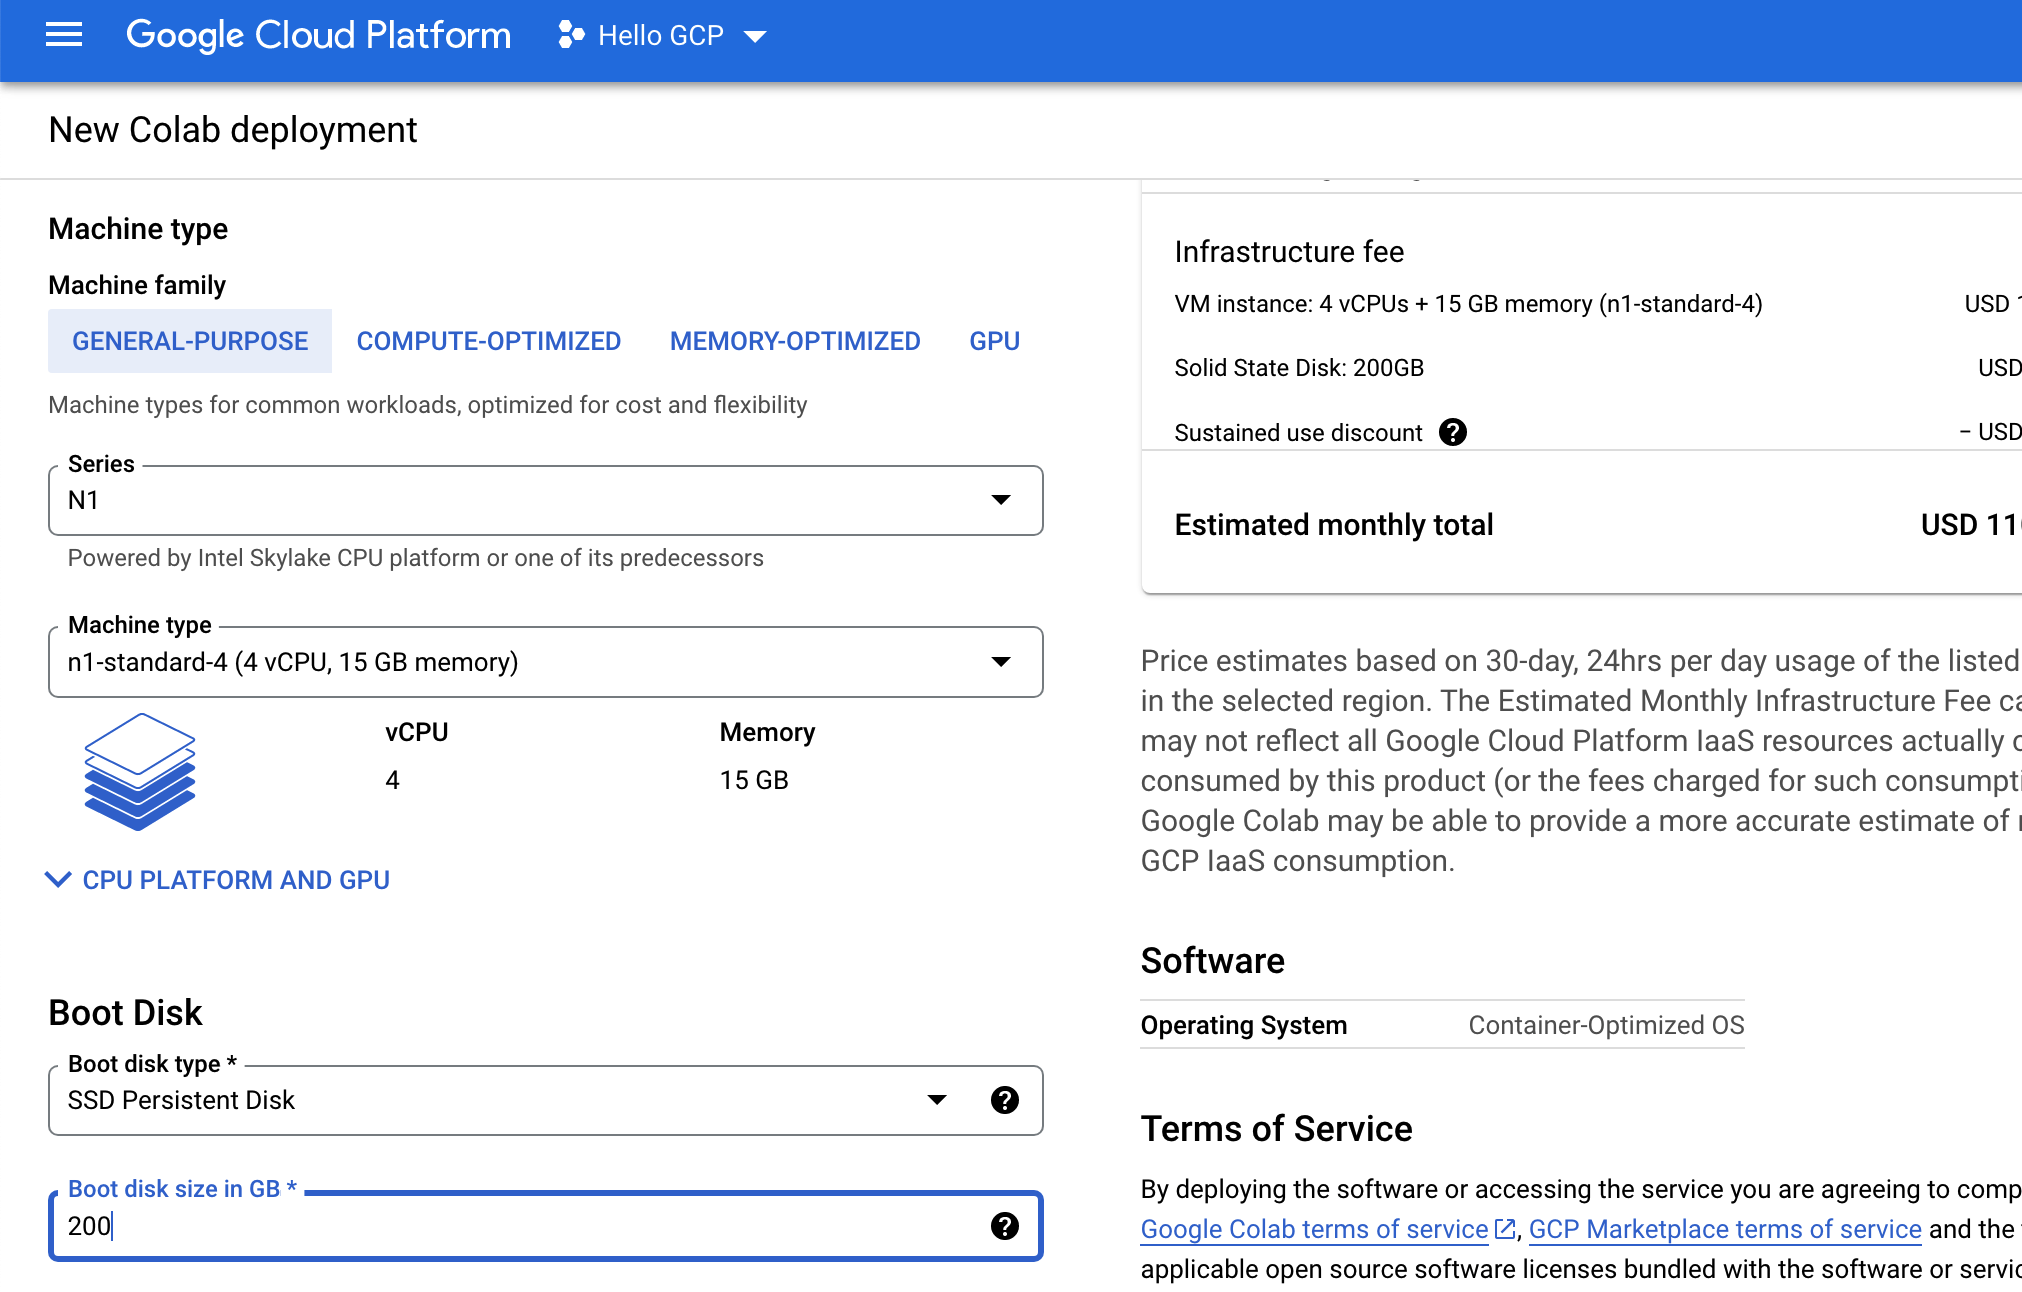Click the external link icon after Colab terms
Image resolution: width=2022 pixels, height=1292 pixels.
point(1505,1229)
